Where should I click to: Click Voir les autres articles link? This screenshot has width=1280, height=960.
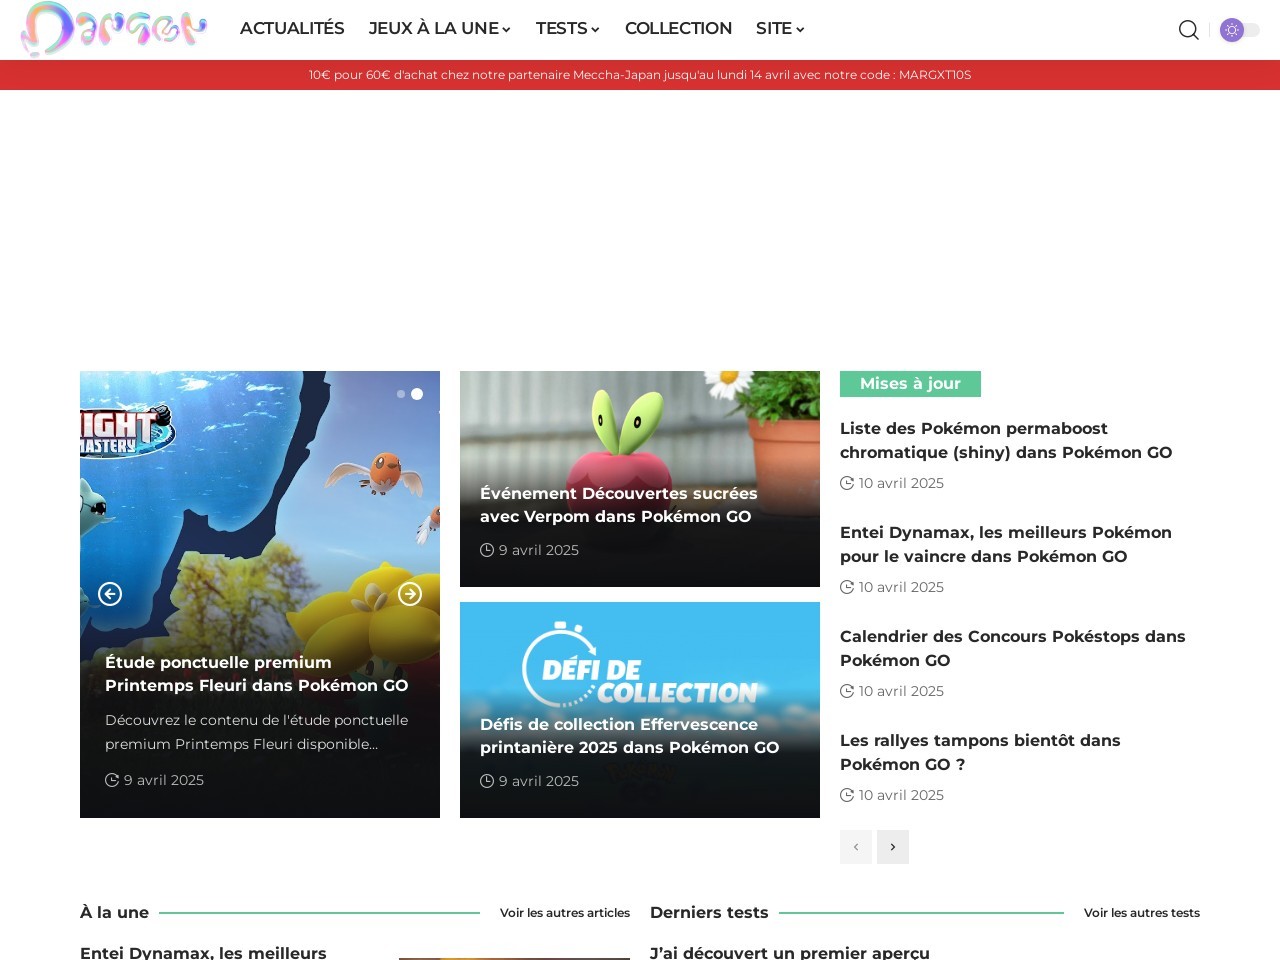point(565,913)
